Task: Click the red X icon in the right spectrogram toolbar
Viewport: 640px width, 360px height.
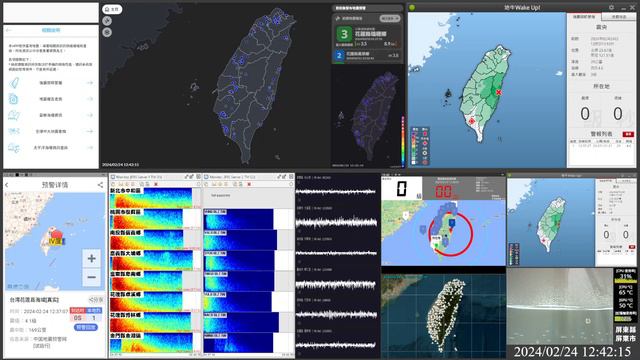Action: (249, 184)
